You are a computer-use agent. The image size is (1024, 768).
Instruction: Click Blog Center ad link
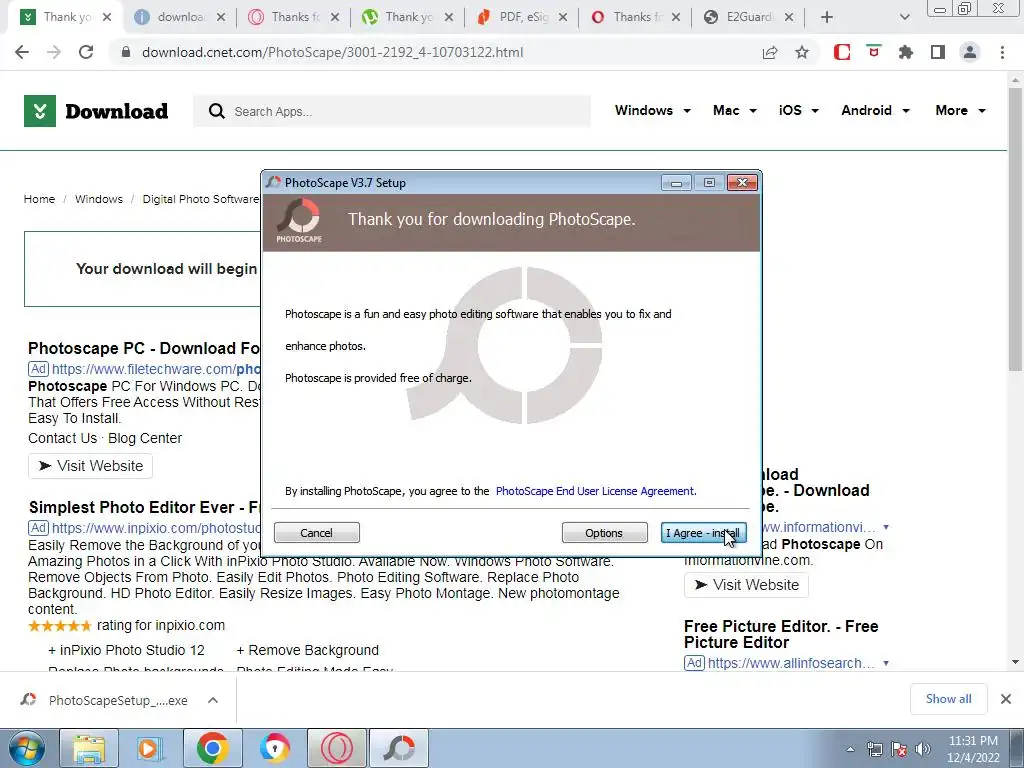tap(145, 438)
